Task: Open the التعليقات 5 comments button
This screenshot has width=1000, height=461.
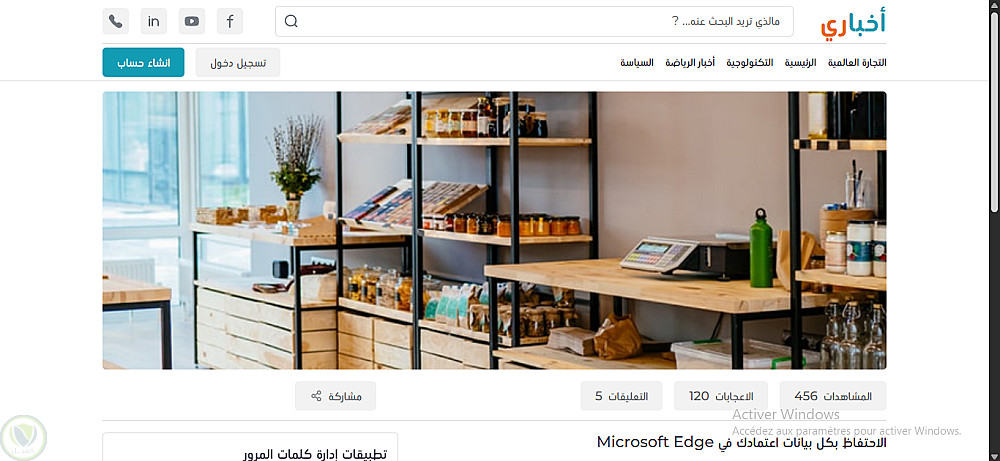Action: [621, 396]
